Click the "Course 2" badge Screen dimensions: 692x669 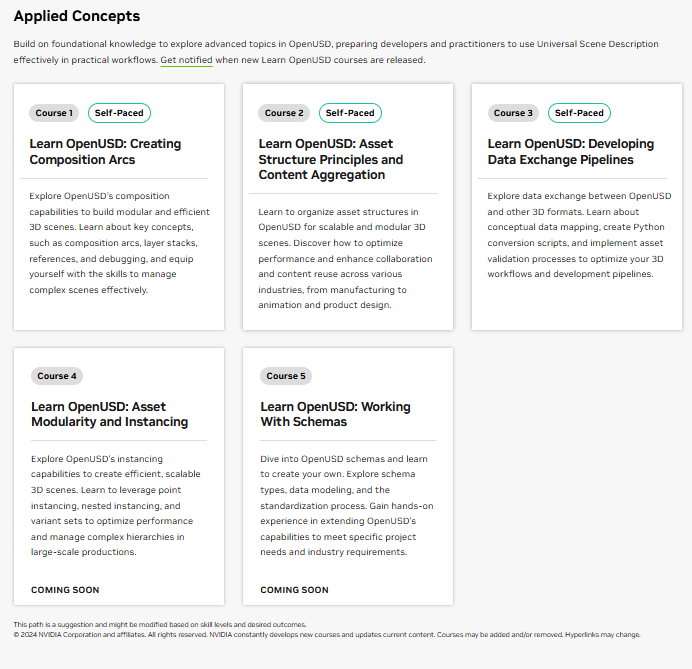(284, 113)
